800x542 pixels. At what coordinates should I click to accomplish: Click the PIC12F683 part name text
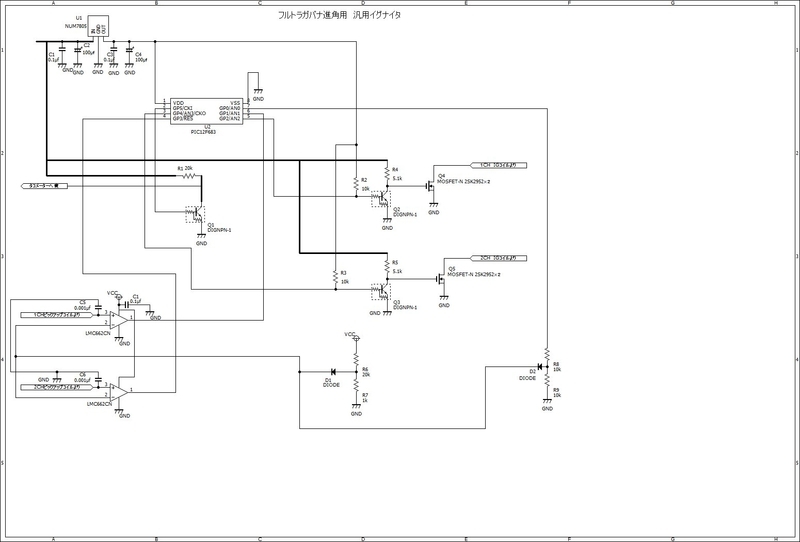(x=203, y=132)
